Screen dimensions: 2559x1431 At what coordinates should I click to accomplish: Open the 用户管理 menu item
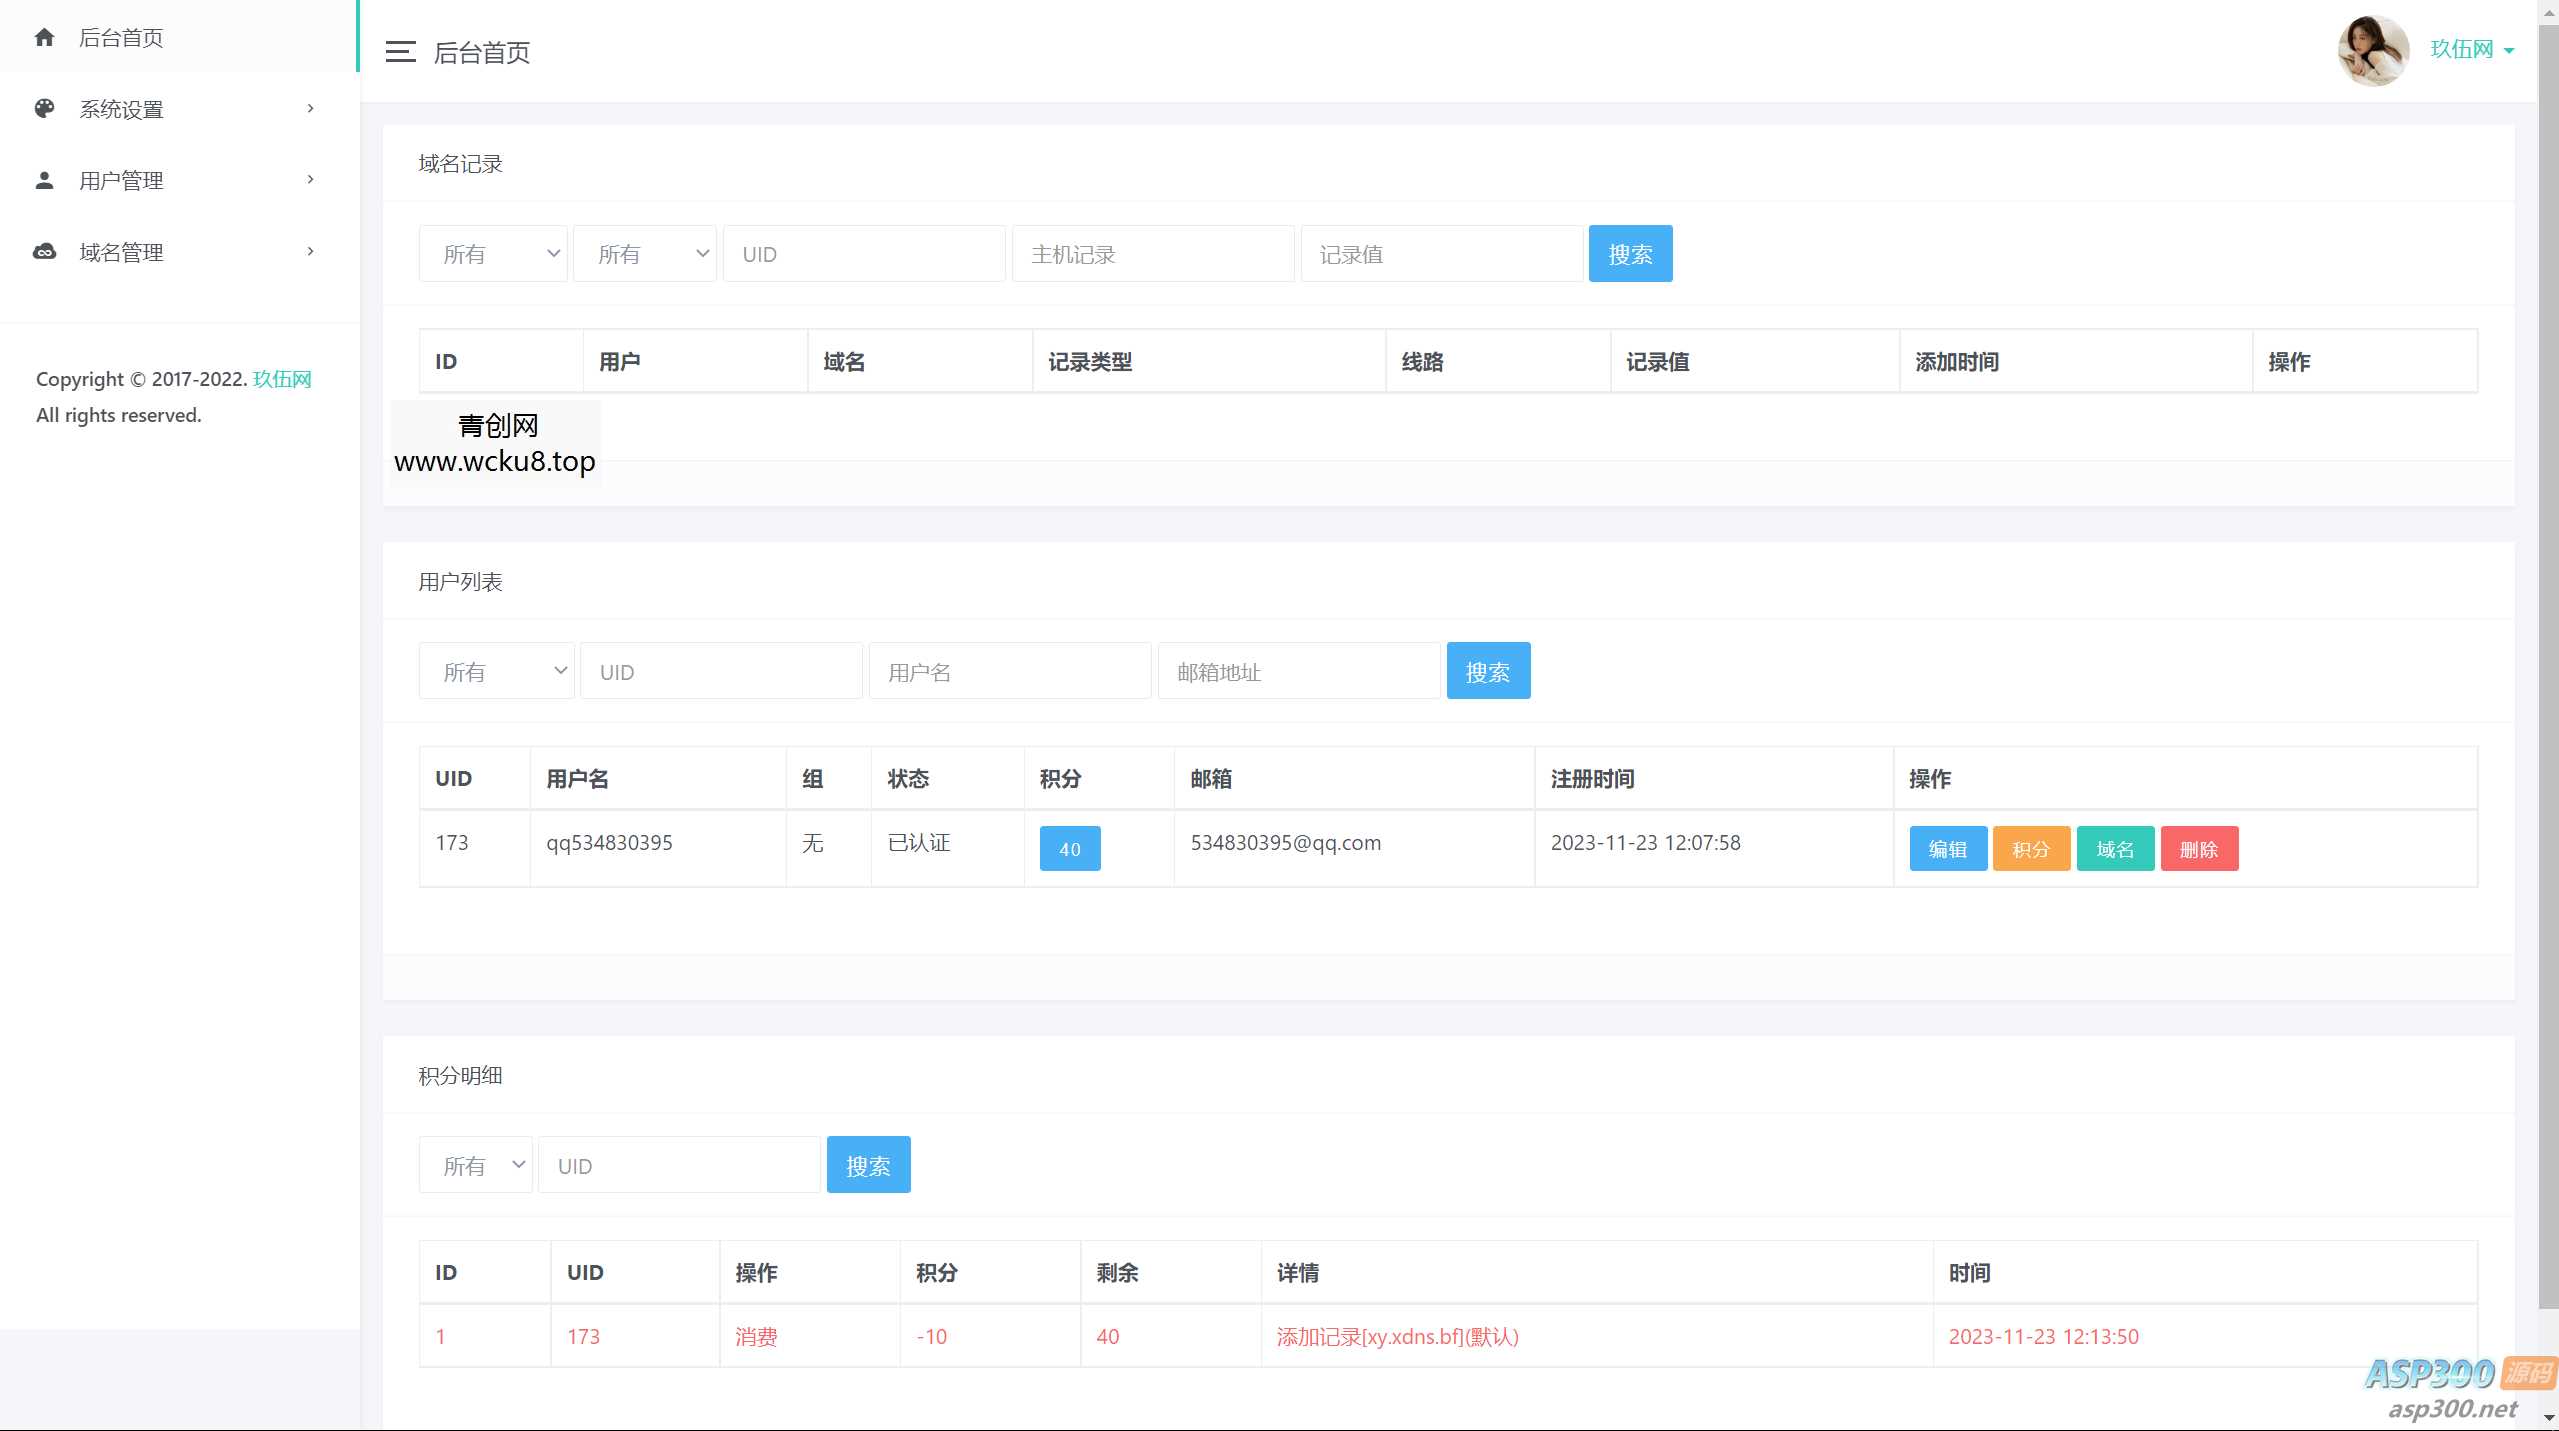(121, 181)
